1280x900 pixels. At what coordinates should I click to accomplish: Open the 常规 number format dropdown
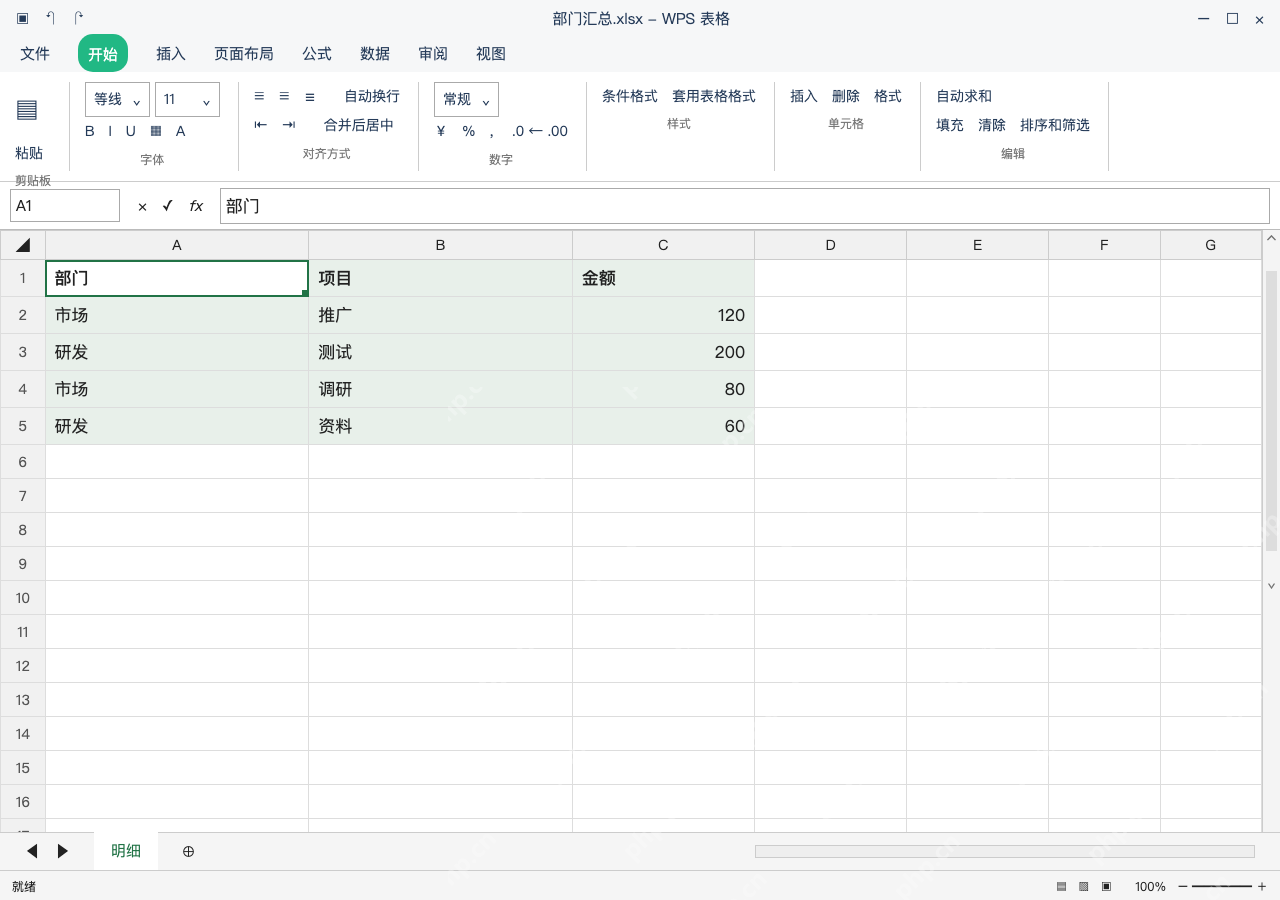466,99
